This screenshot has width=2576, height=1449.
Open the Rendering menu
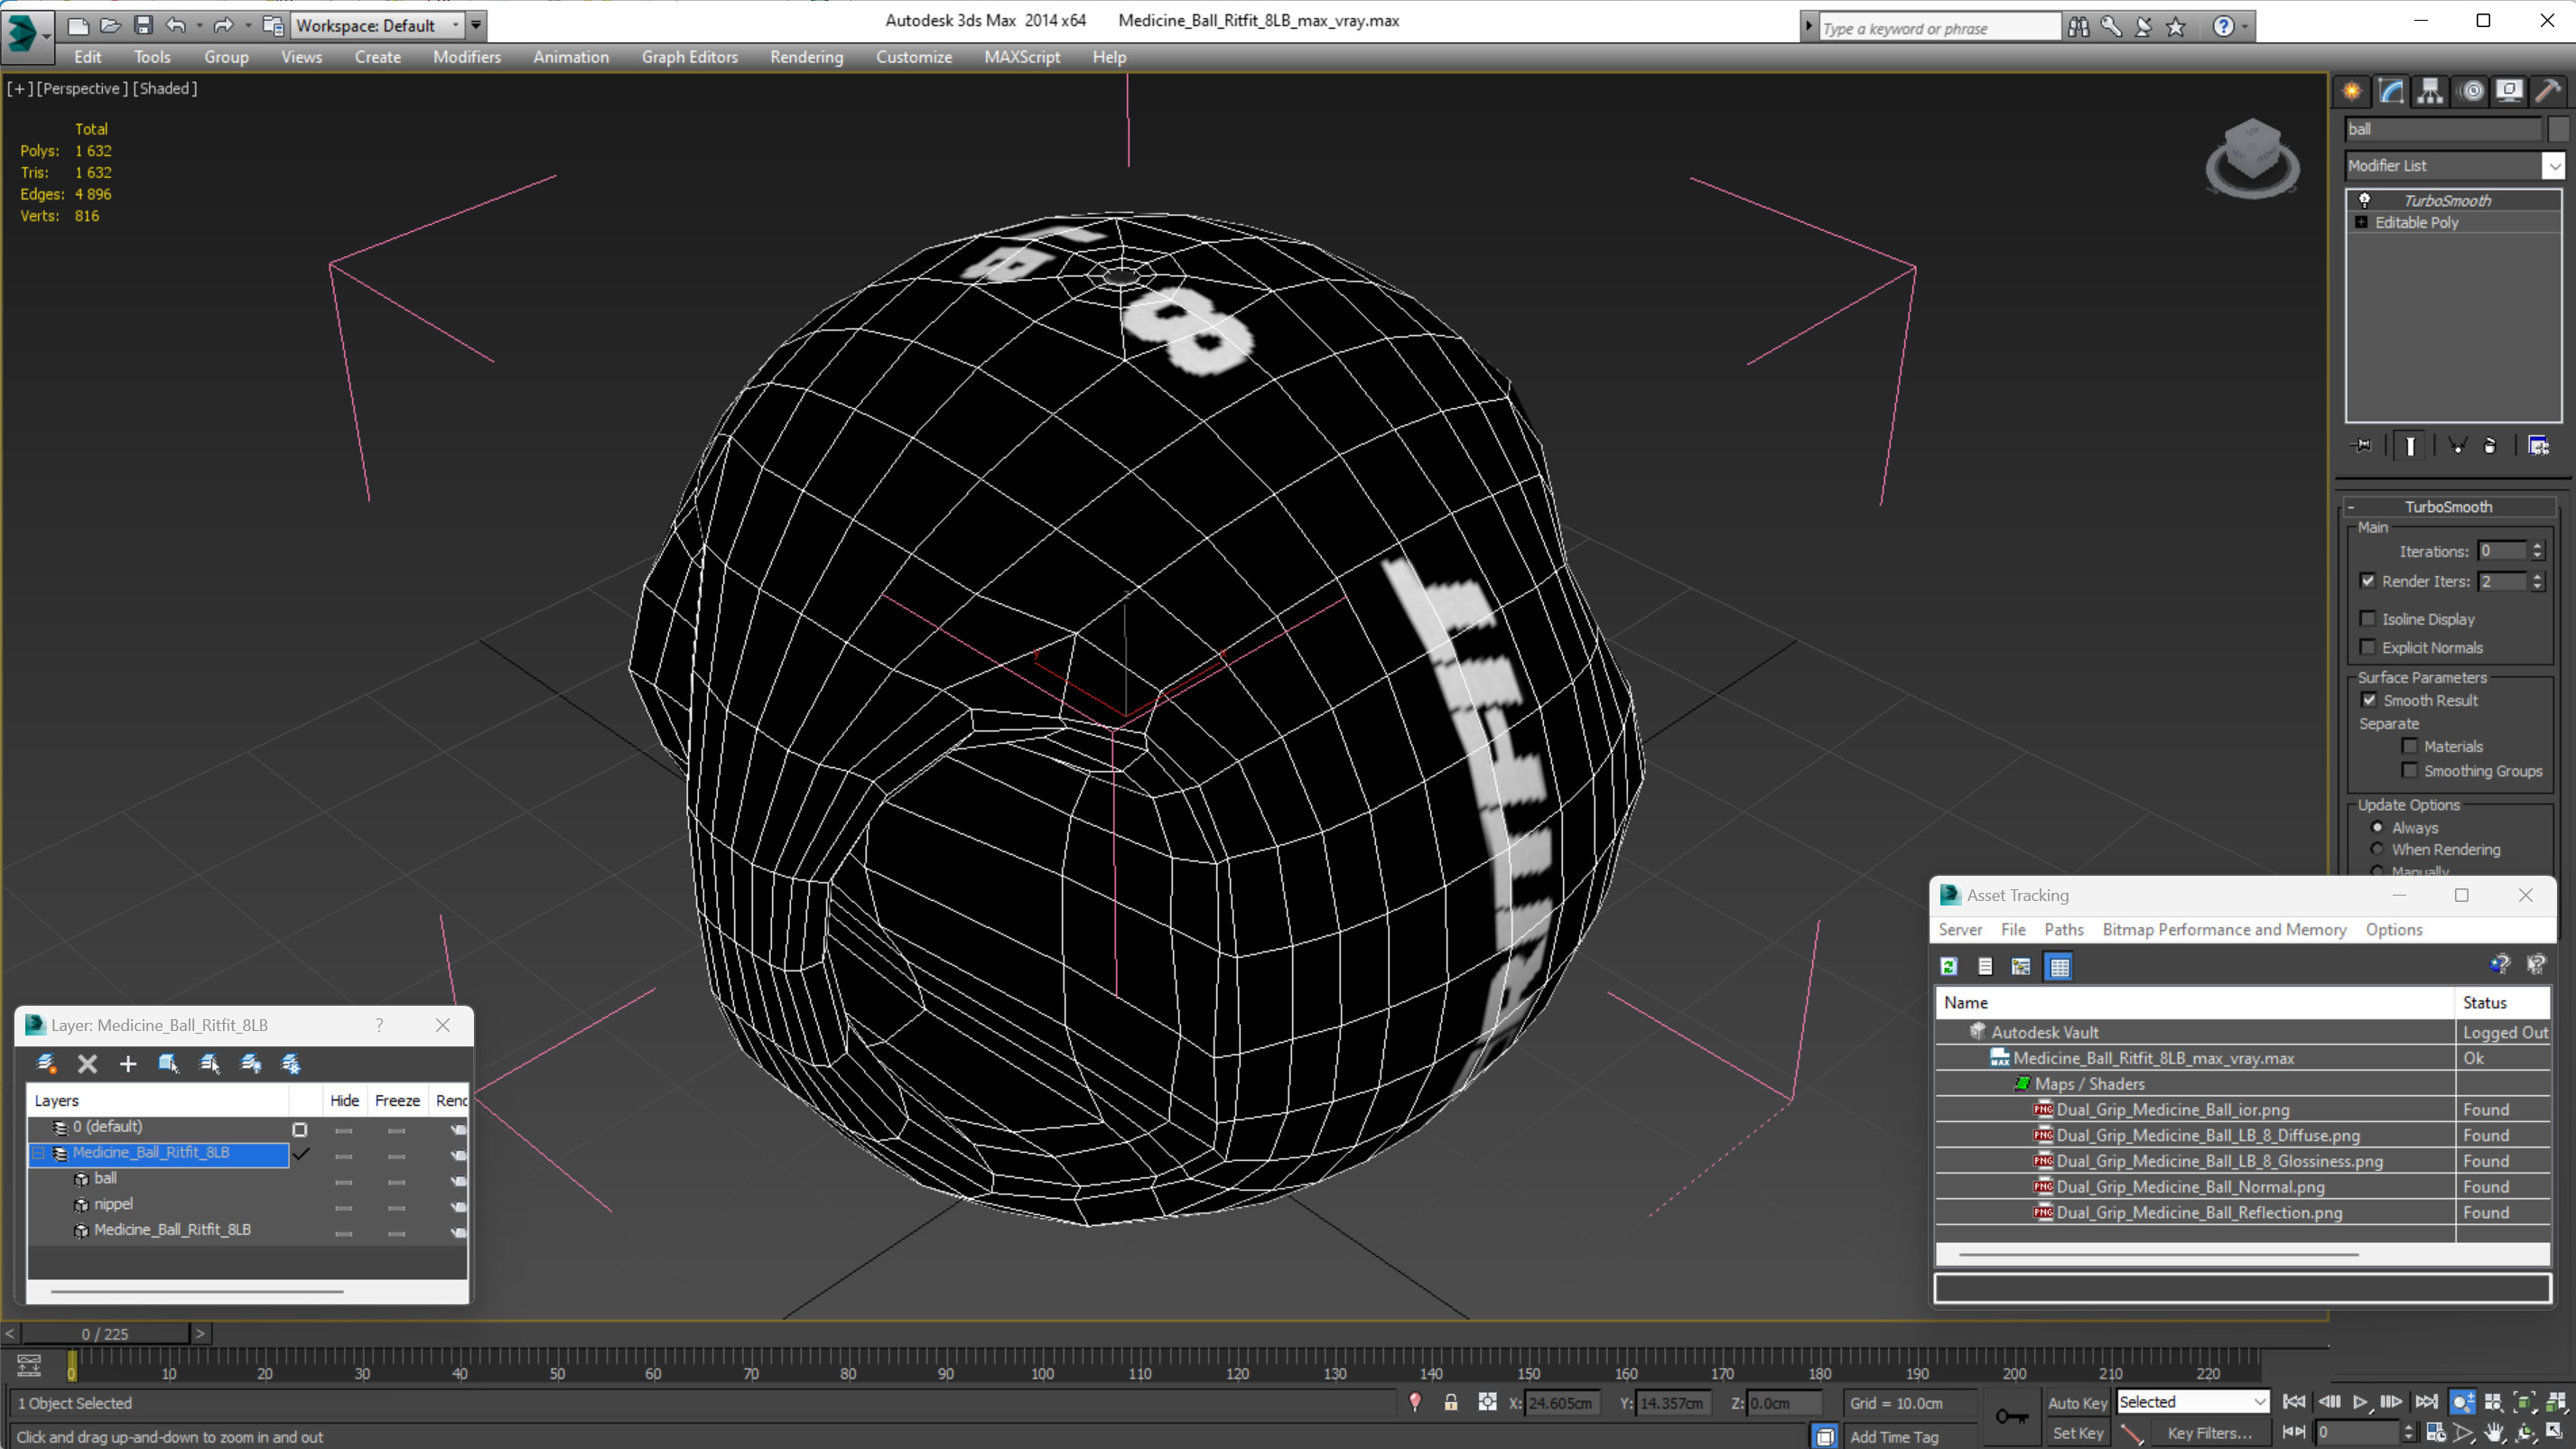[806, 57]
